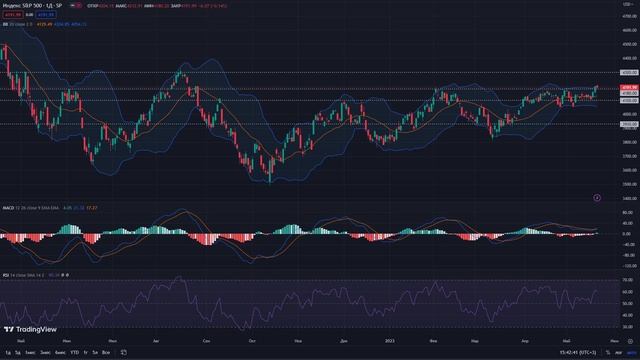This screenshot has width=640, height=360.
Task: Toggle percent scale mode
Action: tap(608, 353)
